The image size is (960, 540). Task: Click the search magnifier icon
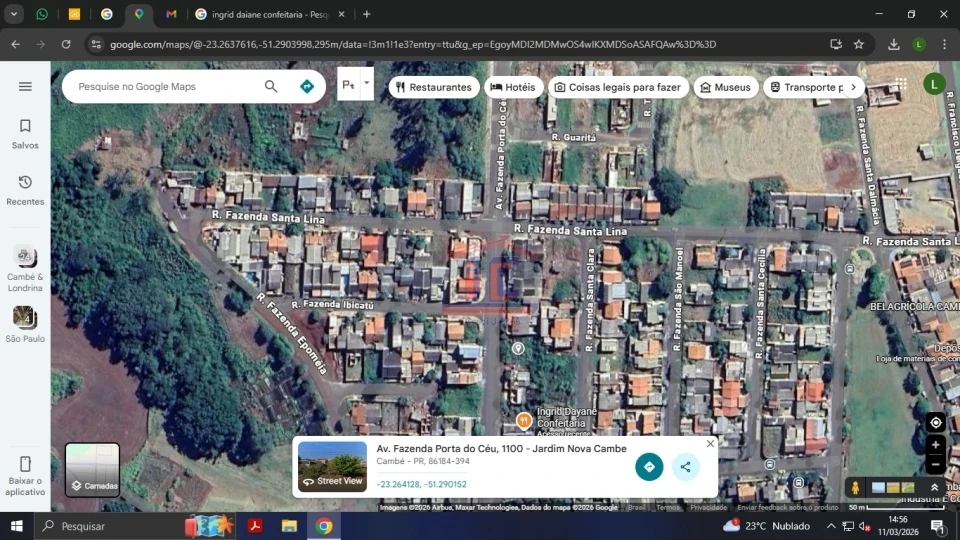271,87
